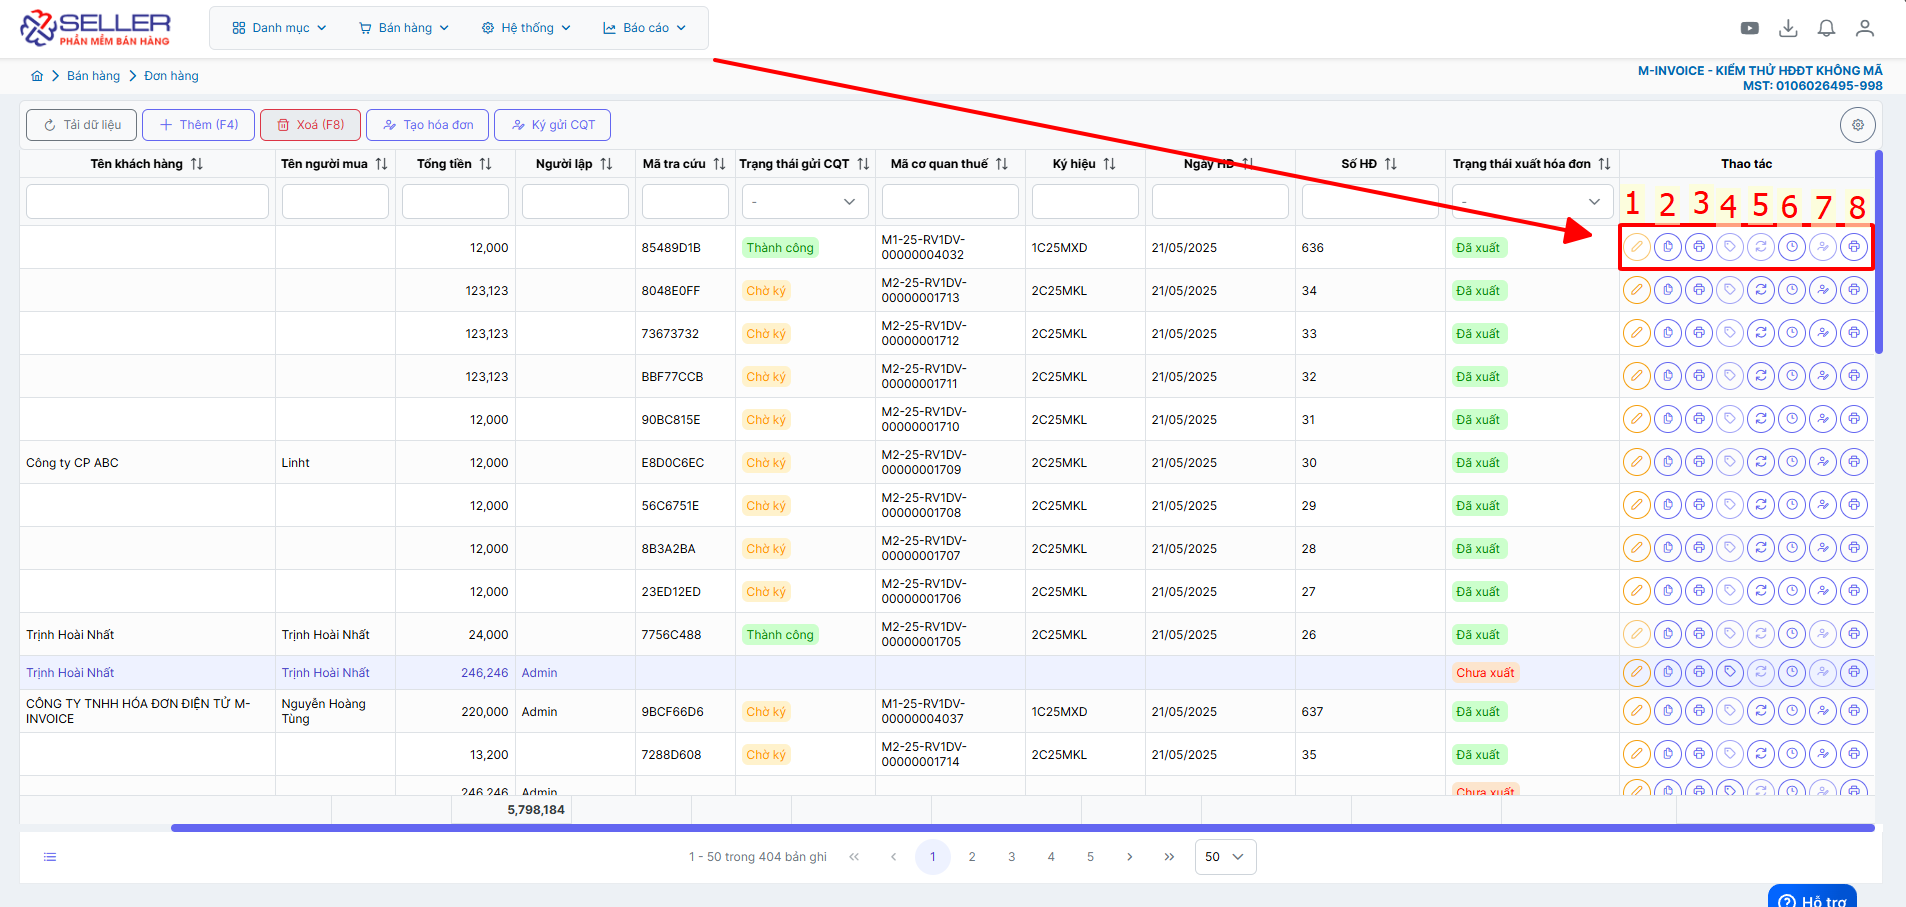This screenshot has height=907, width=1906.
Task: Click the refresh icon for invoice number 30
Action: click(1760, 462)
